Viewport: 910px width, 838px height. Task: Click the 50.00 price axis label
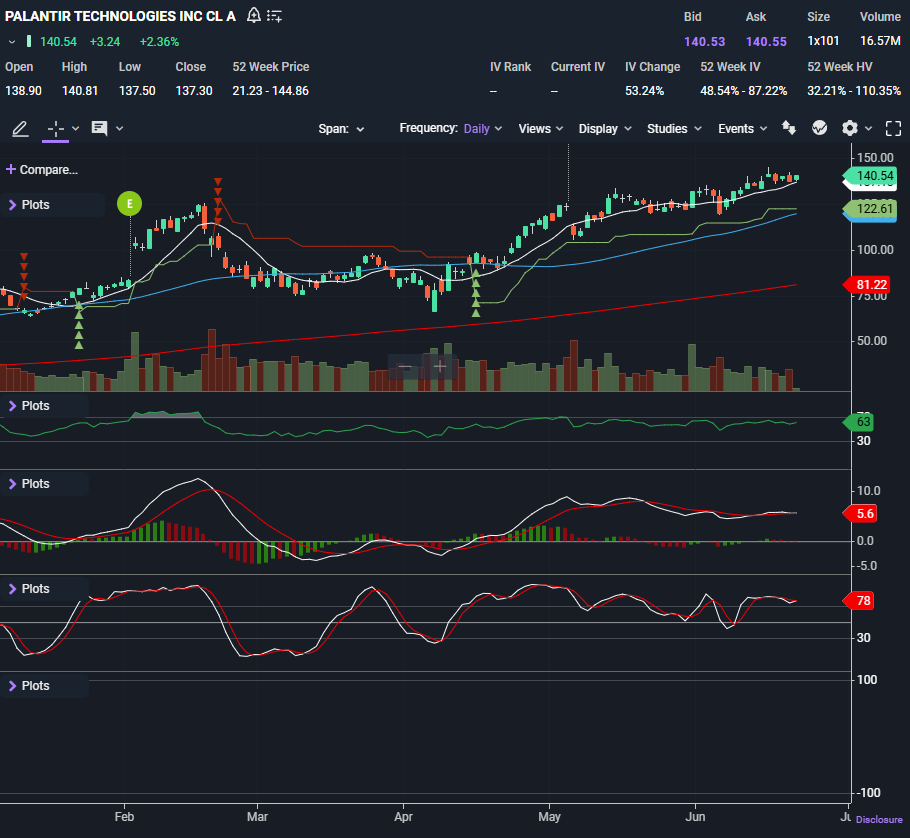[x=872, y=341]
